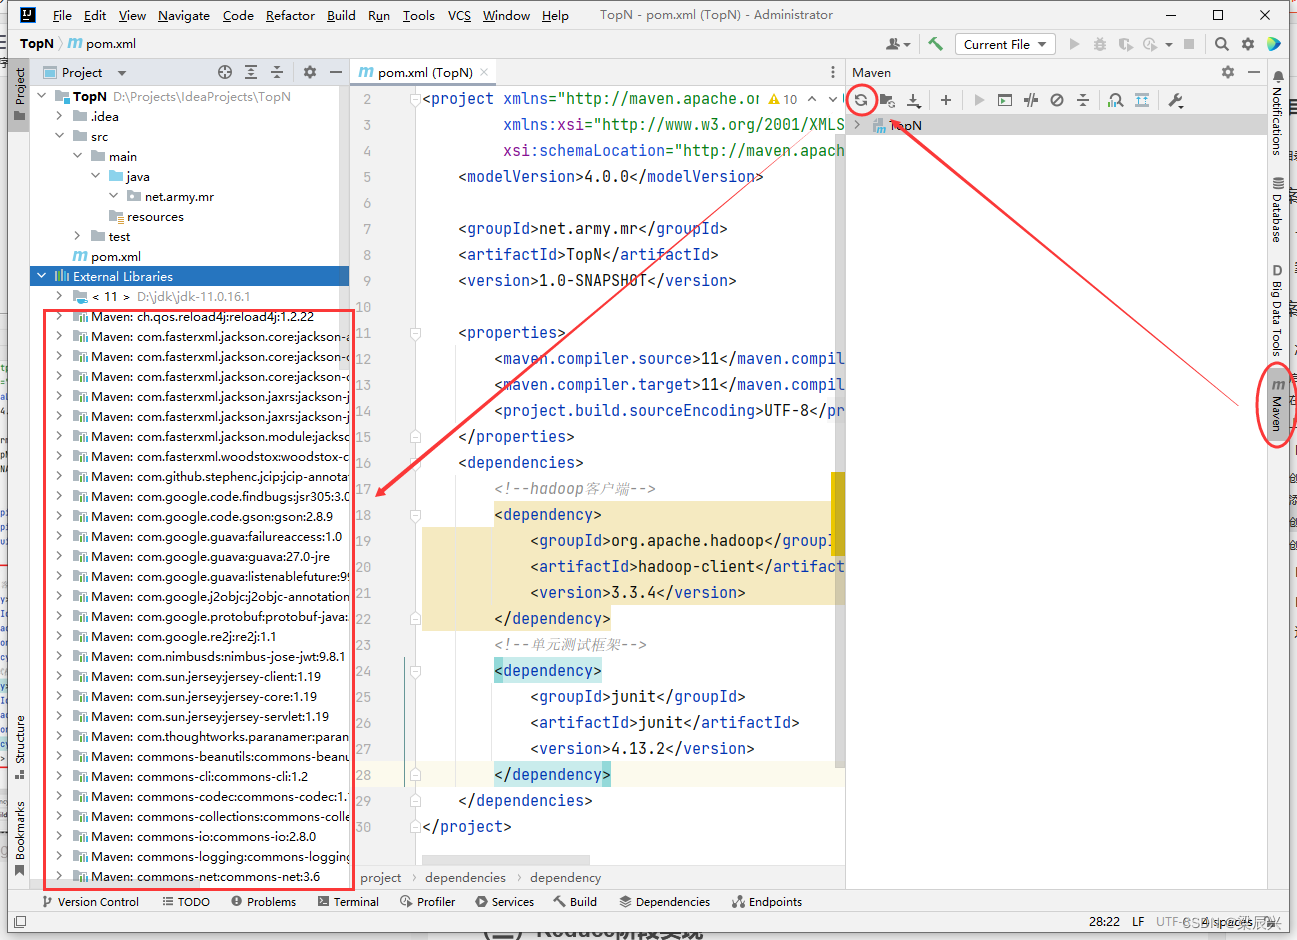Switch to the Terminal tool window tab
Image resolution: width=1297 pixels, height=940 pixels.
348,901
